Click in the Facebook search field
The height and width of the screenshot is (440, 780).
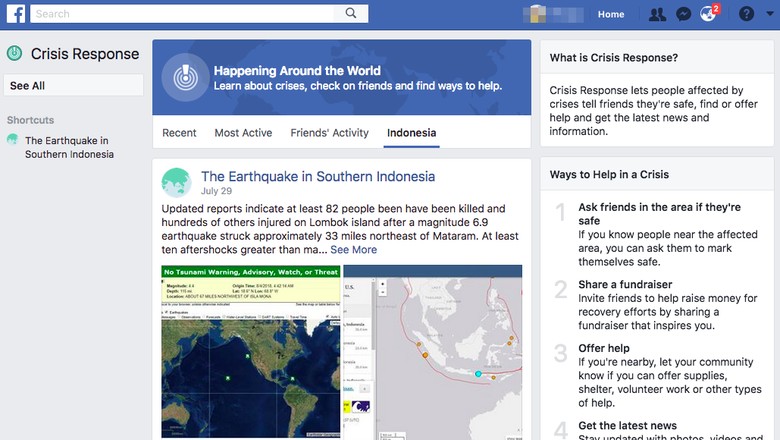182,13
